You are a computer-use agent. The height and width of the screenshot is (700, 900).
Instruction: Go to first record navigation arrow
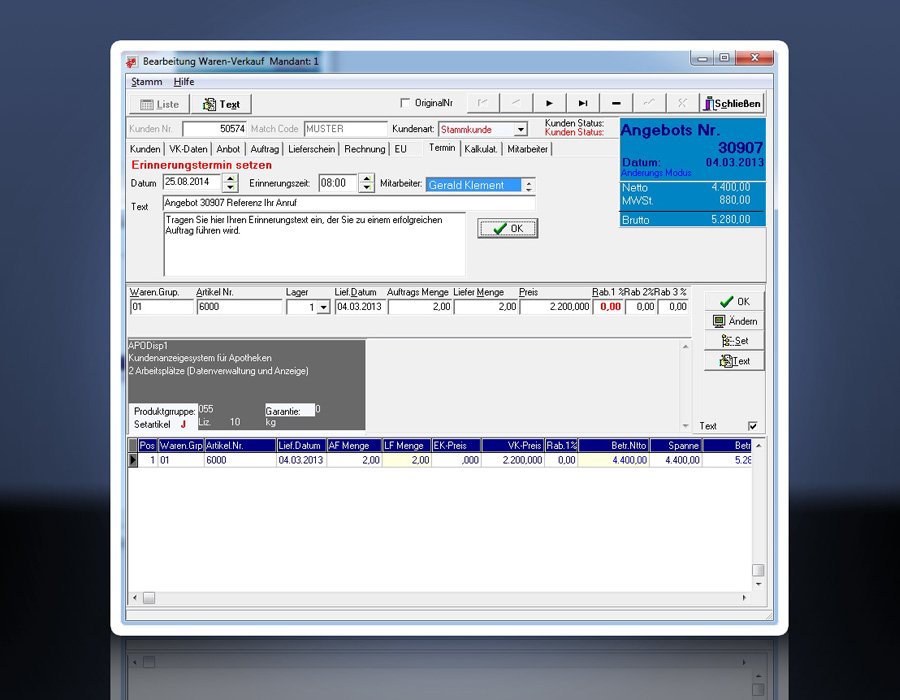click(482, 103)
